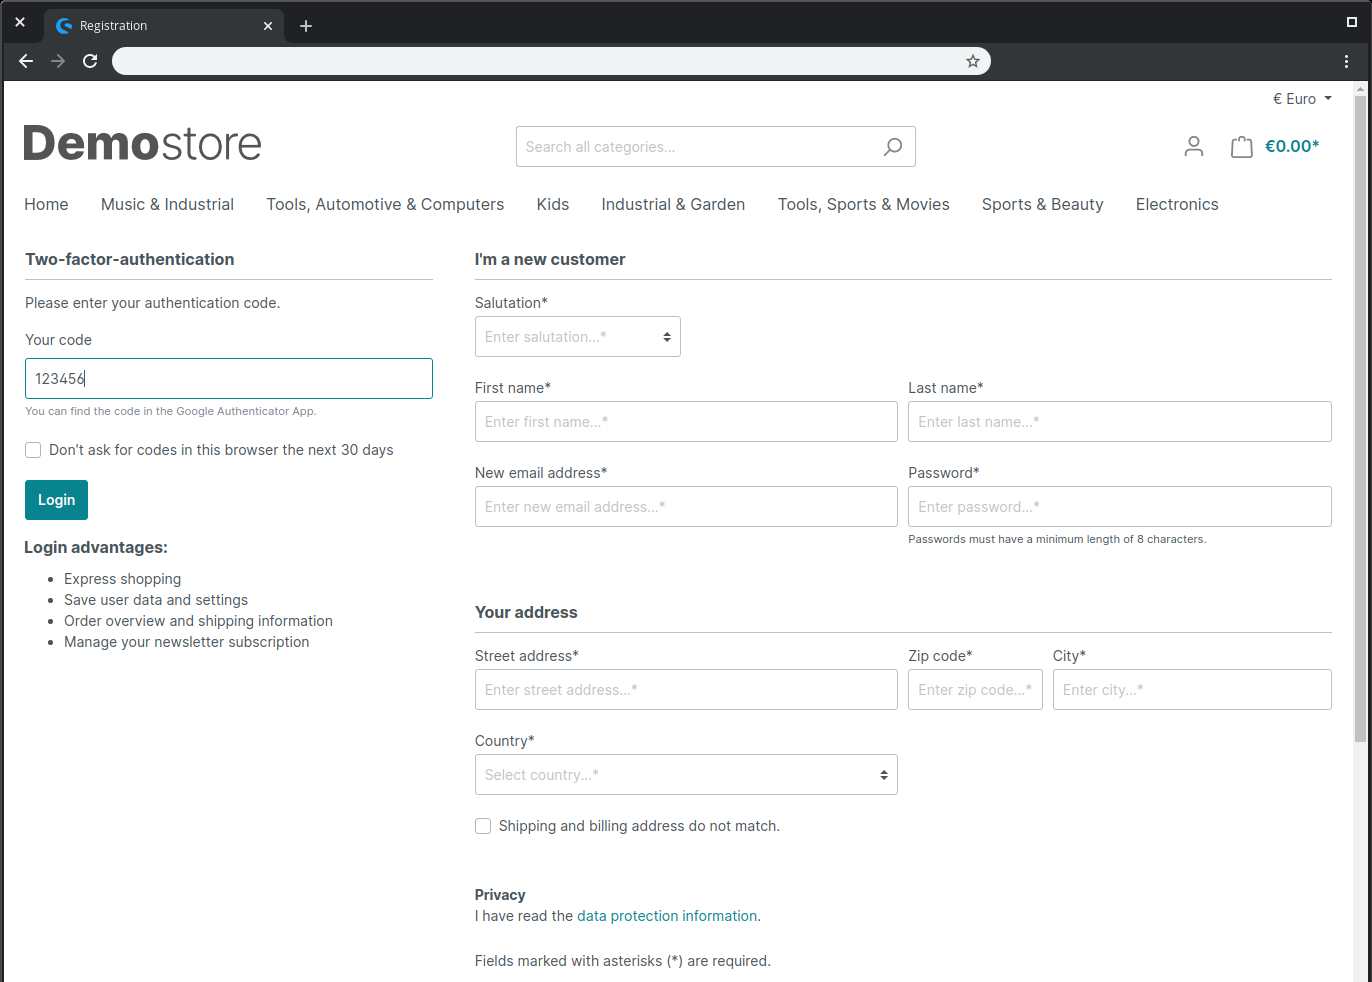The height and width of the screenshot is (982, 1372).
Task: Click the Street address field
Action: coord(686,690)
